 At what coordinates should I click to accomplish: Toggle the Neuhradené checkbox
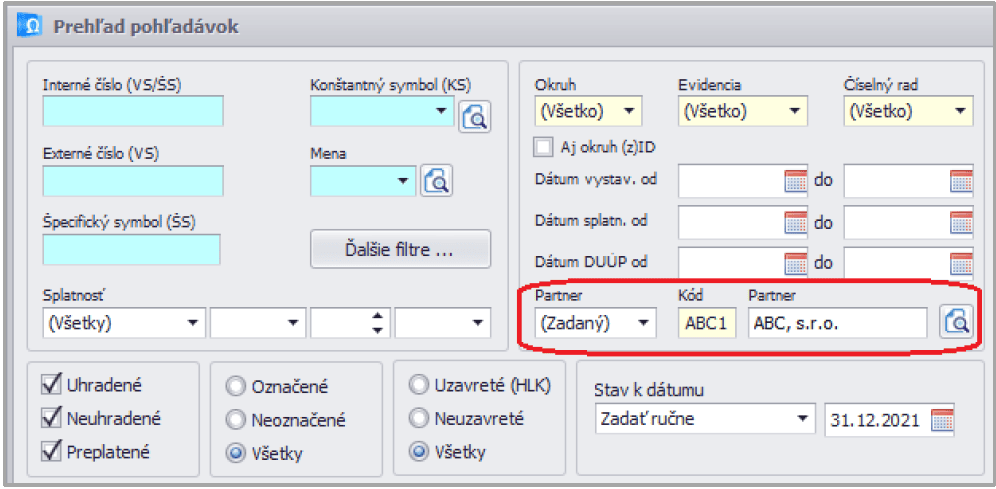[x=52, y=418]
